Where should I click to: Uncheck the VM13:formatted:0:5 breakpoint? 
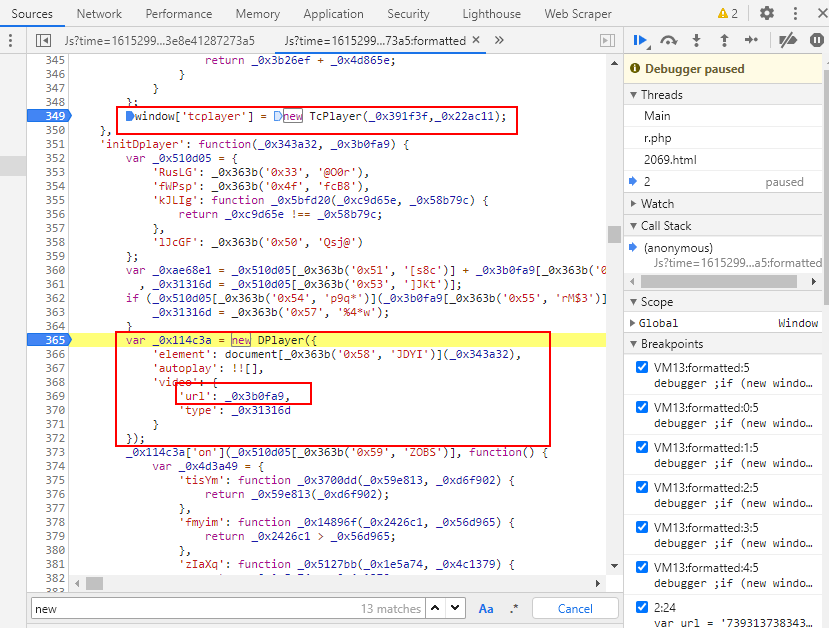tap(642, 407)
